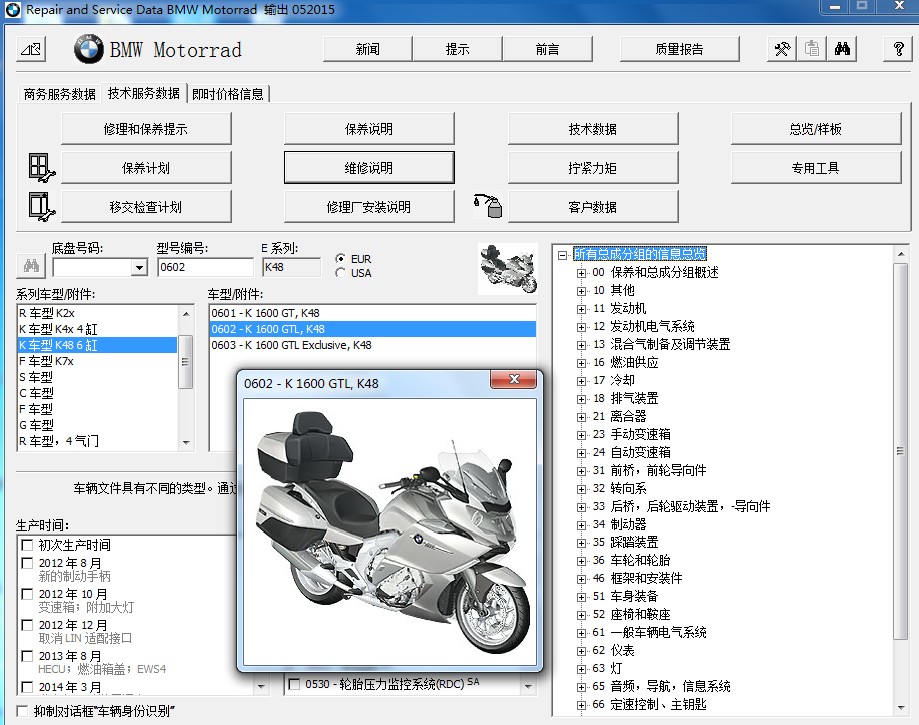919x725 pixels.
Task: Switch to the 技术服务数据 tab
Action: [144, 93]
